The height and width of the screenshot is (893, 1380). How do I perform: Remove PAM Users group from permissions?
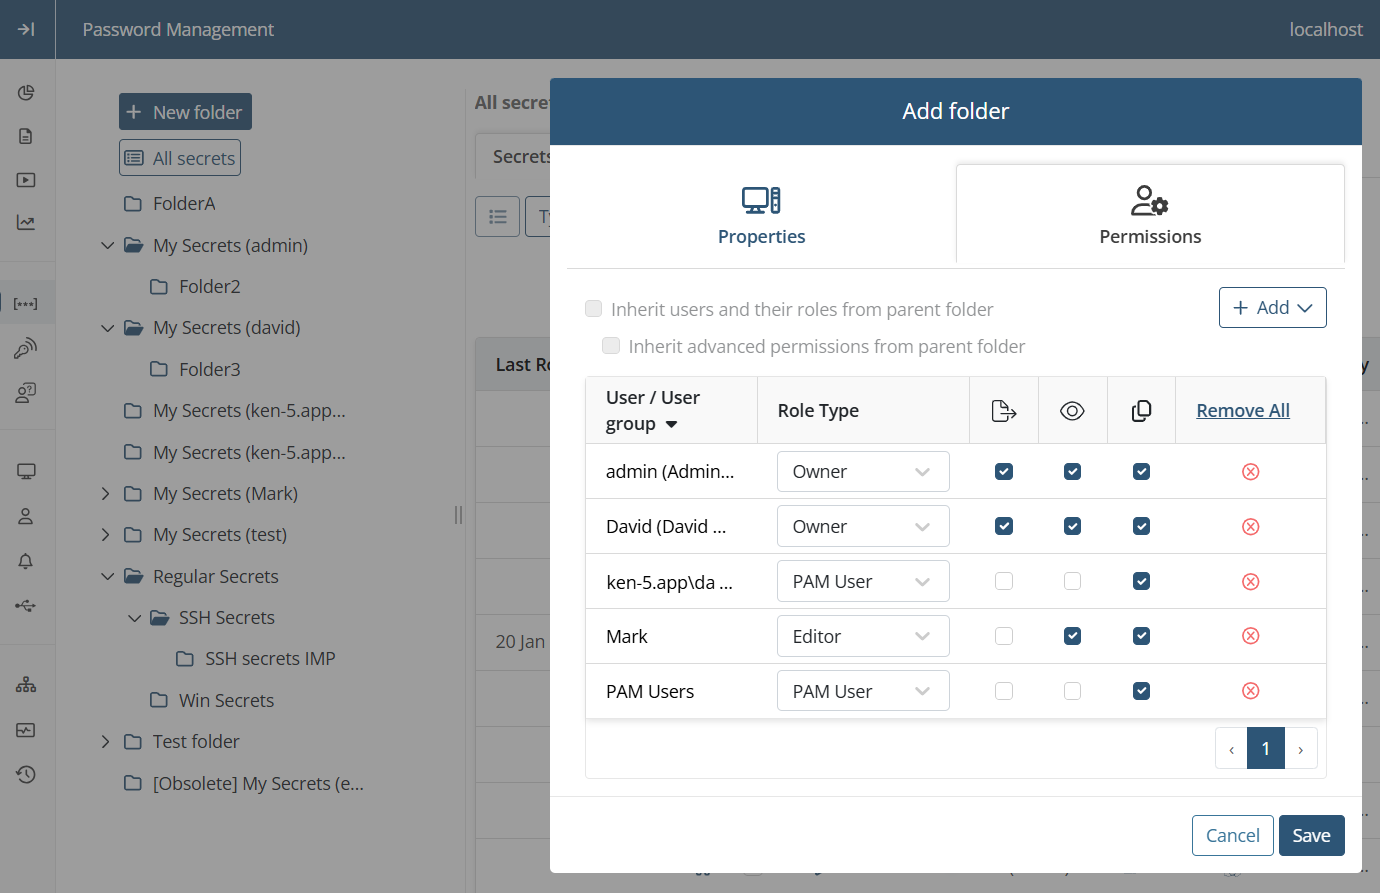click(1250, 691)
